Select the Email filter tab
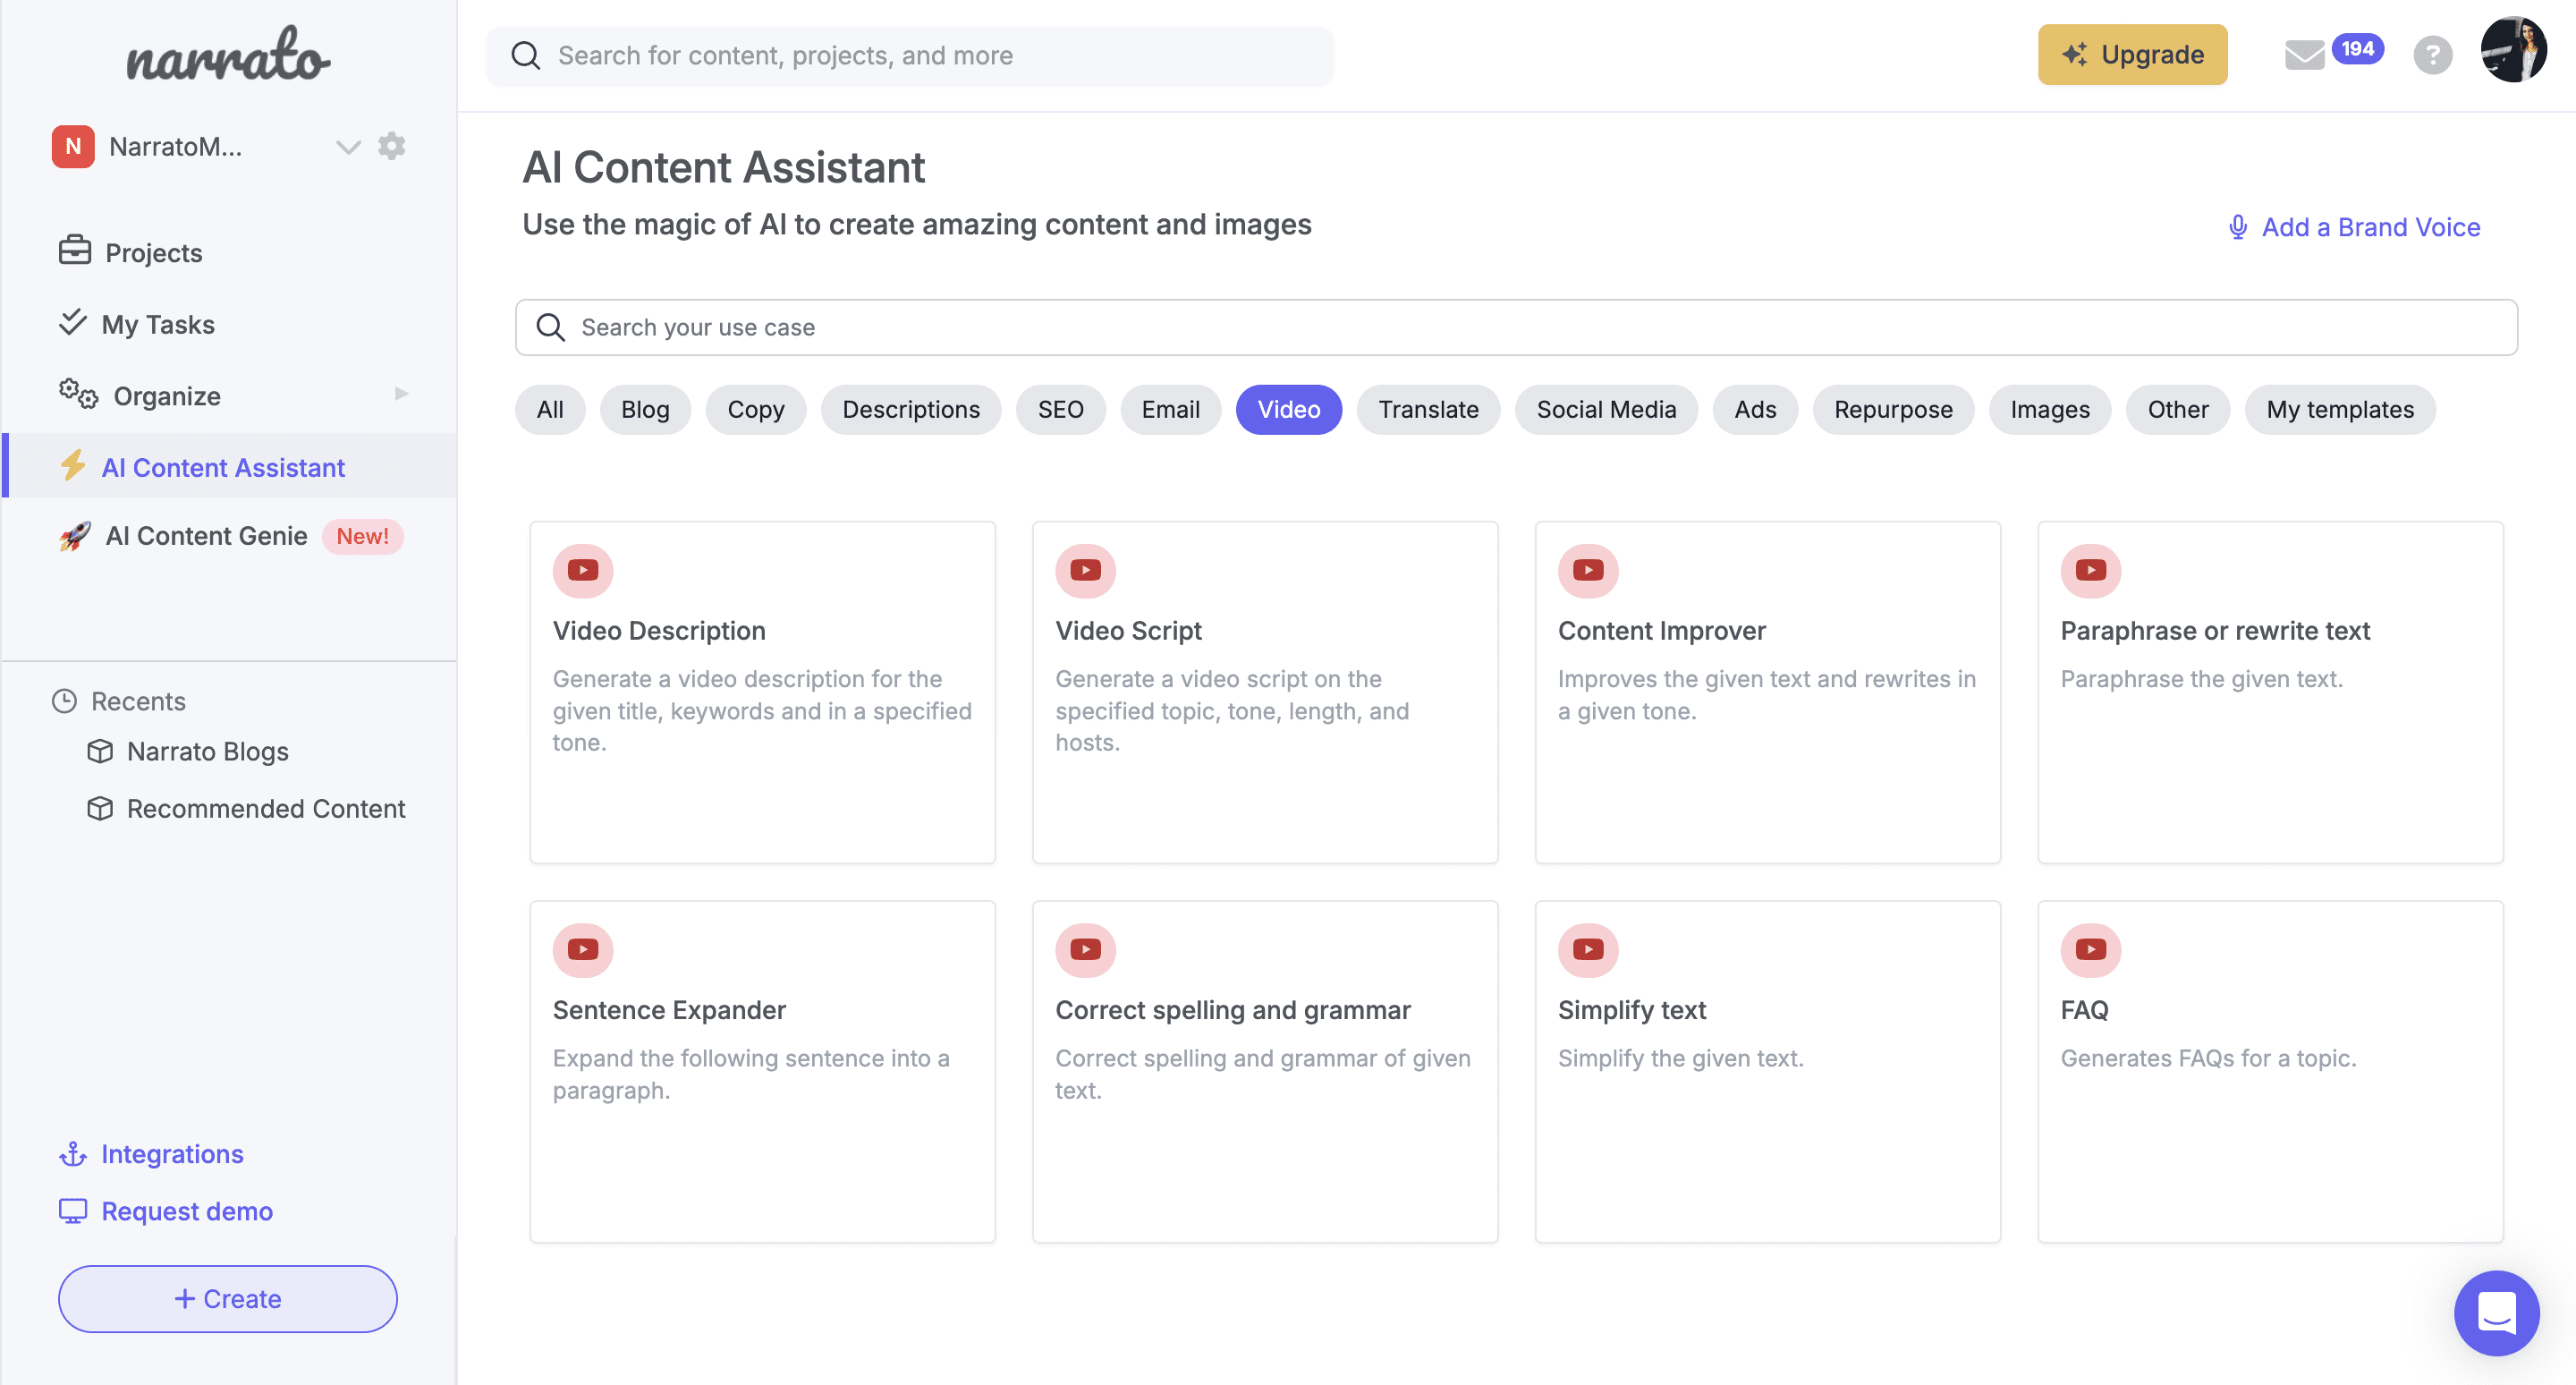Screen dimensions: 2576x1385 pyautogui.click(x=1170, y=409)
